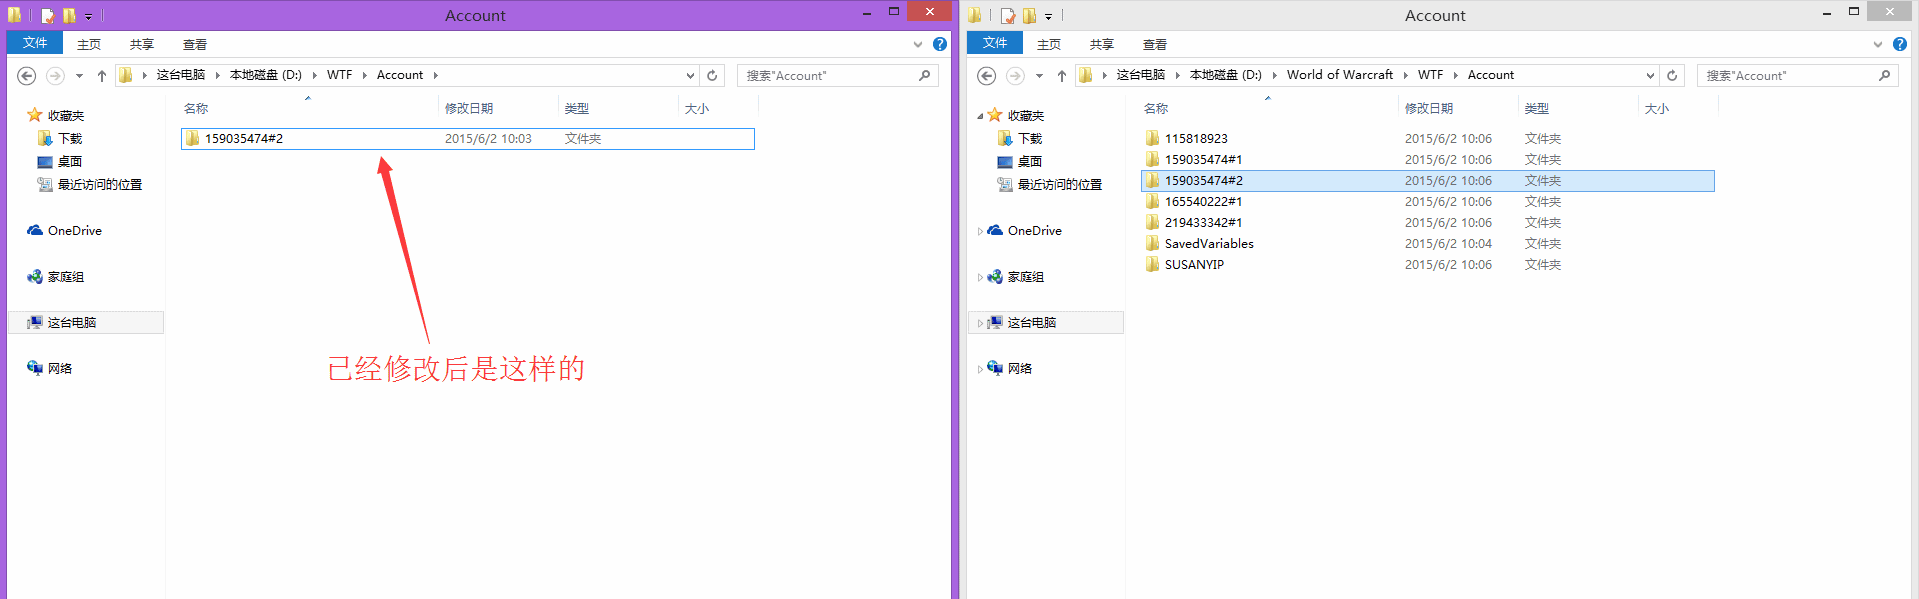Click the back arrow in right window

986,76
